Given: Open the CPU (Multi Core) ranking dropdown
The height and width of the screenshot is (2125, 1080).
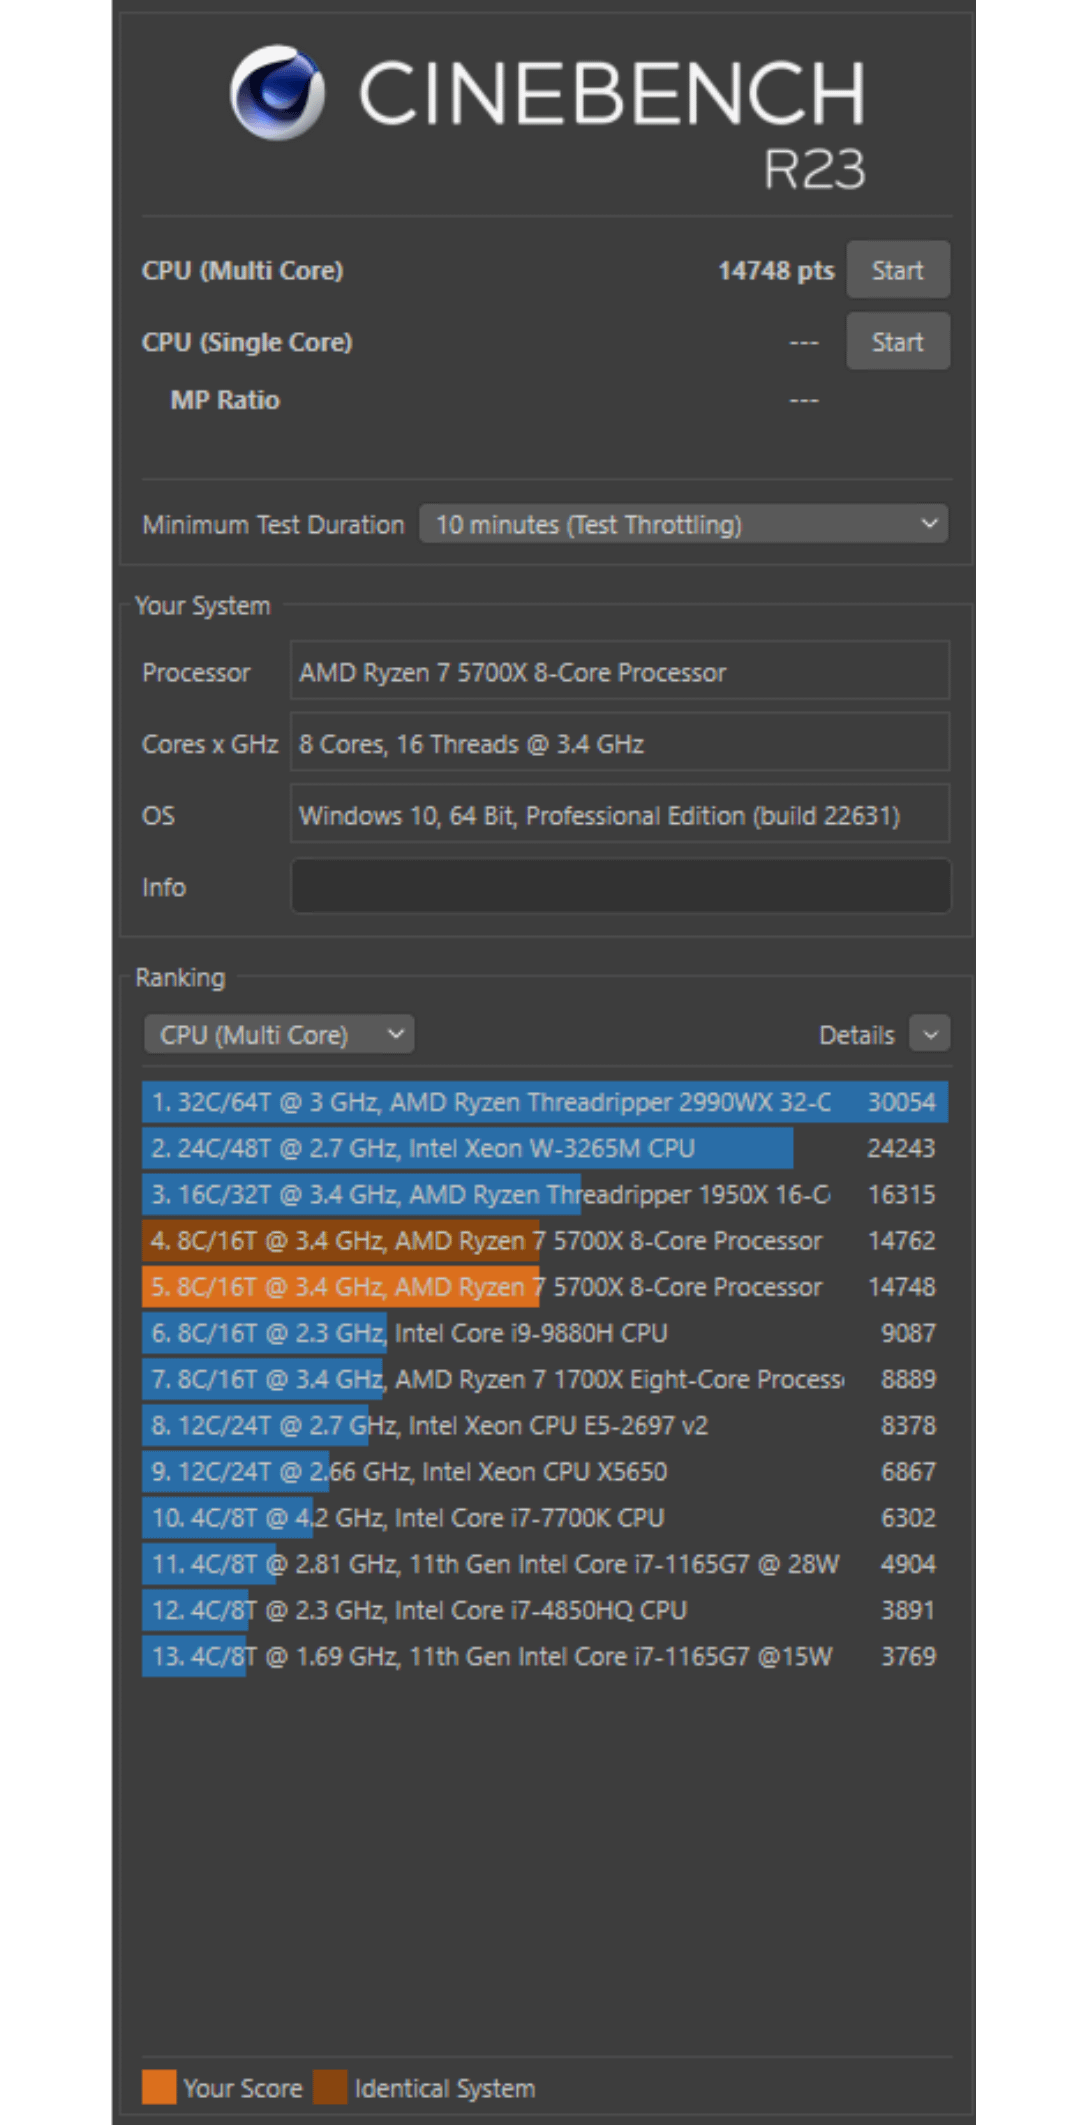Looking at the screenshot, I should point(279,1034).
